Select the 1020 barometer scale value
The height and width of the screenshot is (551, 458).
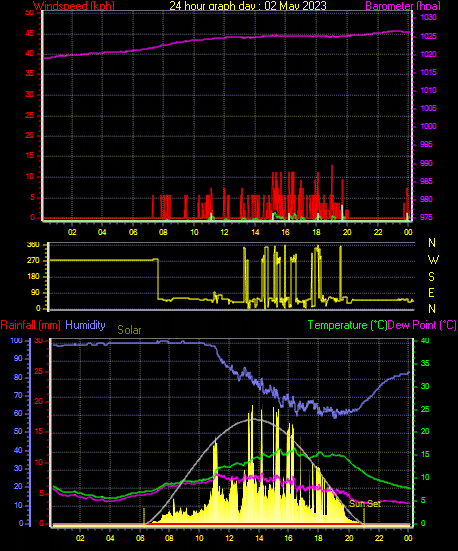tap(428, 54)
